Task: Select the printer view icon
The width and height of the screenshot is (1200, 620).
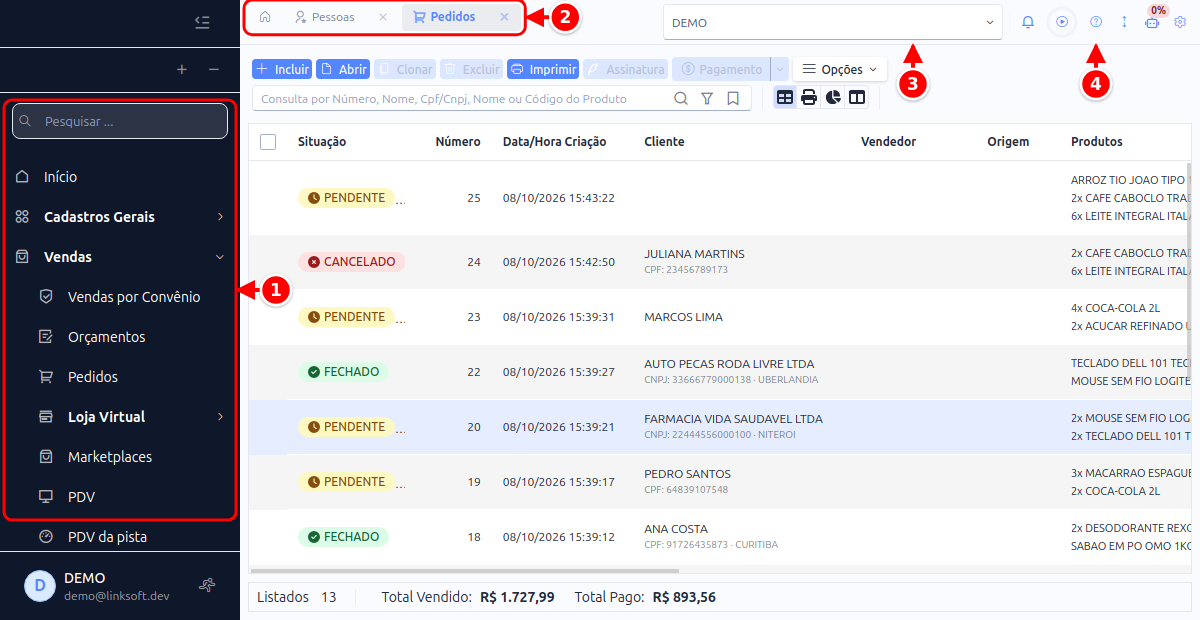Action: [x=809, y=98]
